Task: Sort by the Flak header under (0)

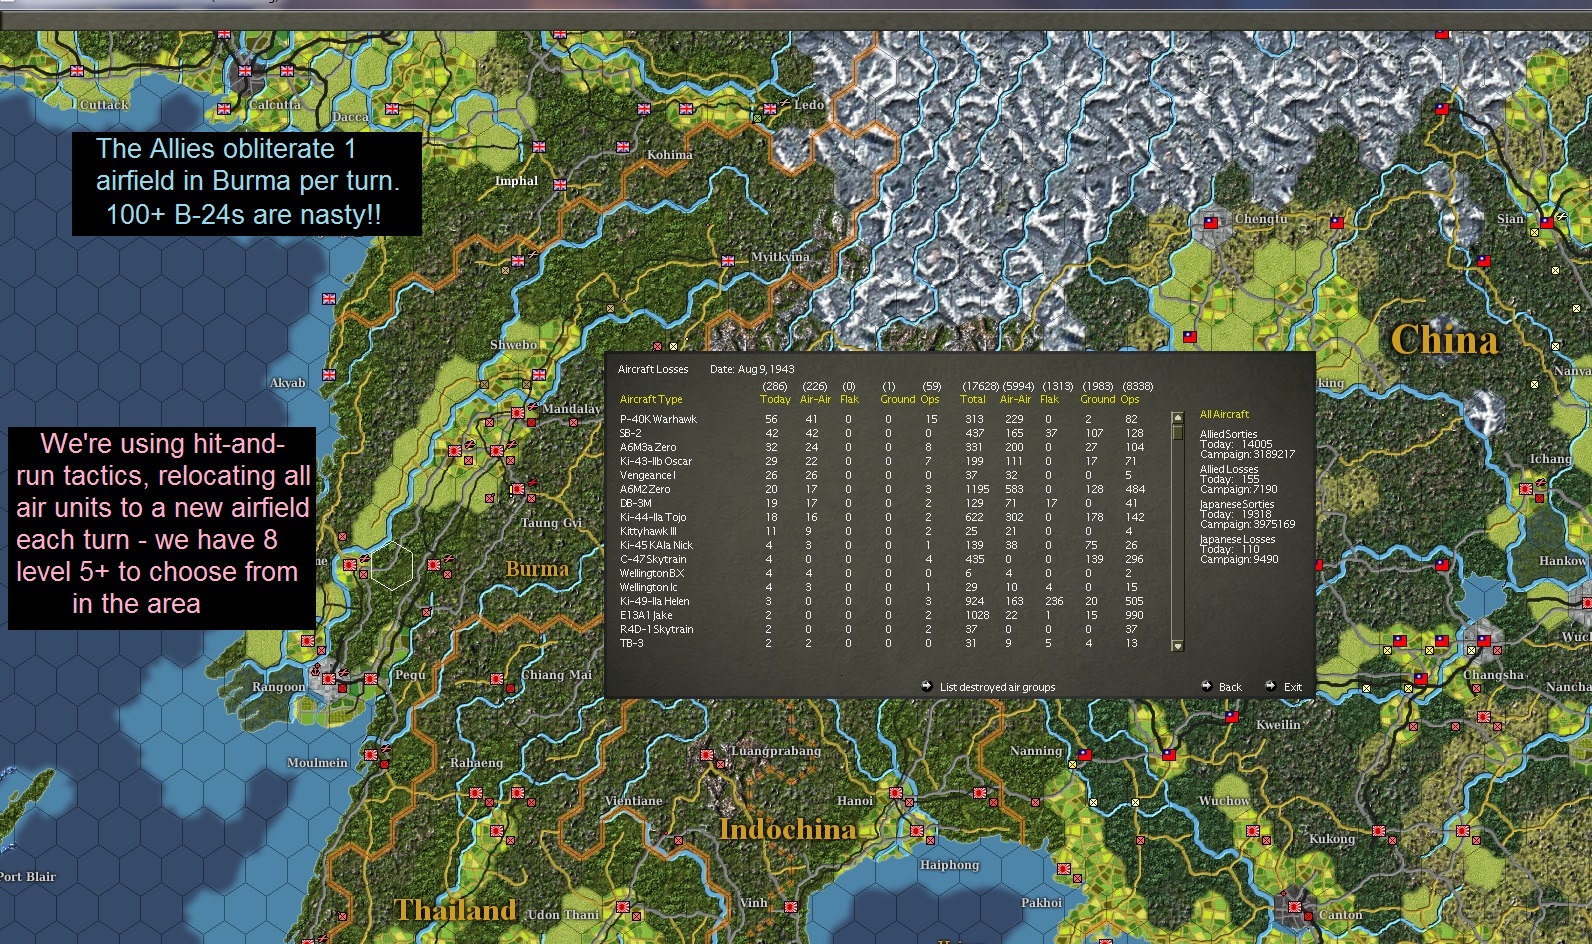Action: 849,399
